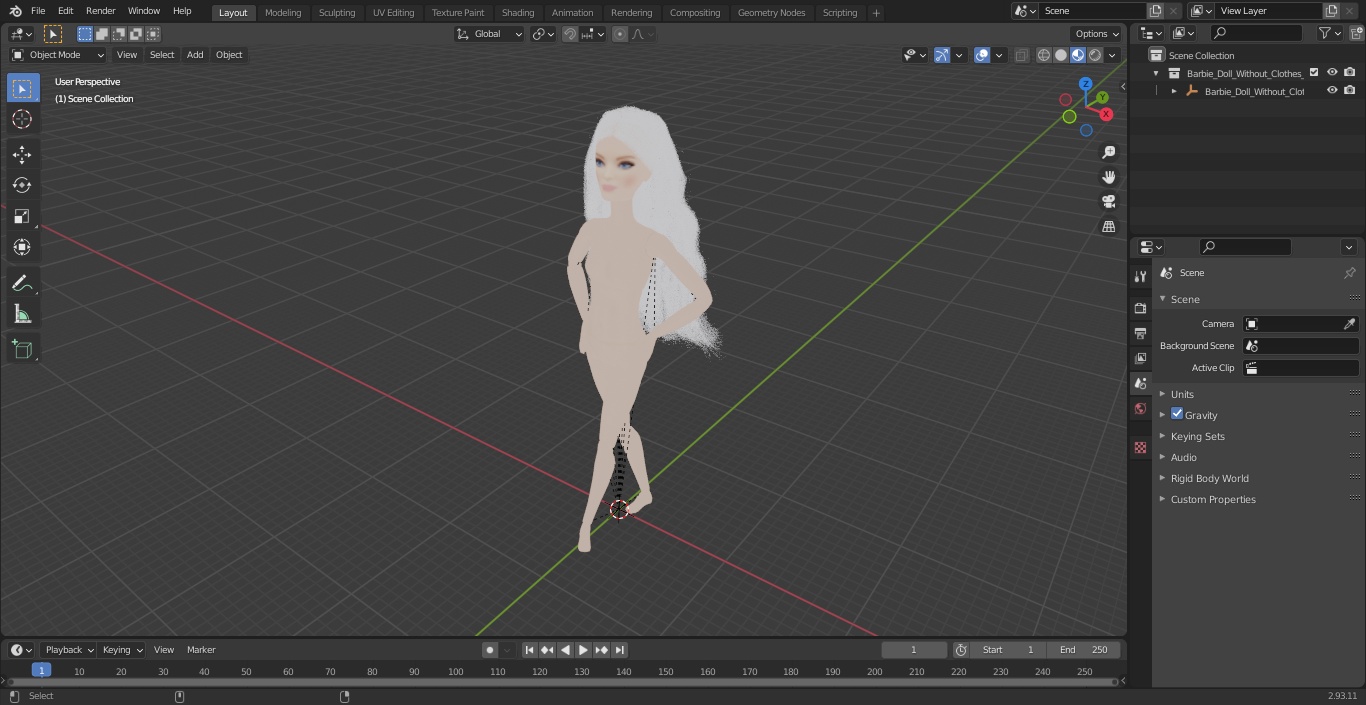
Task: Click the play animation button
Action: [583, 650]
